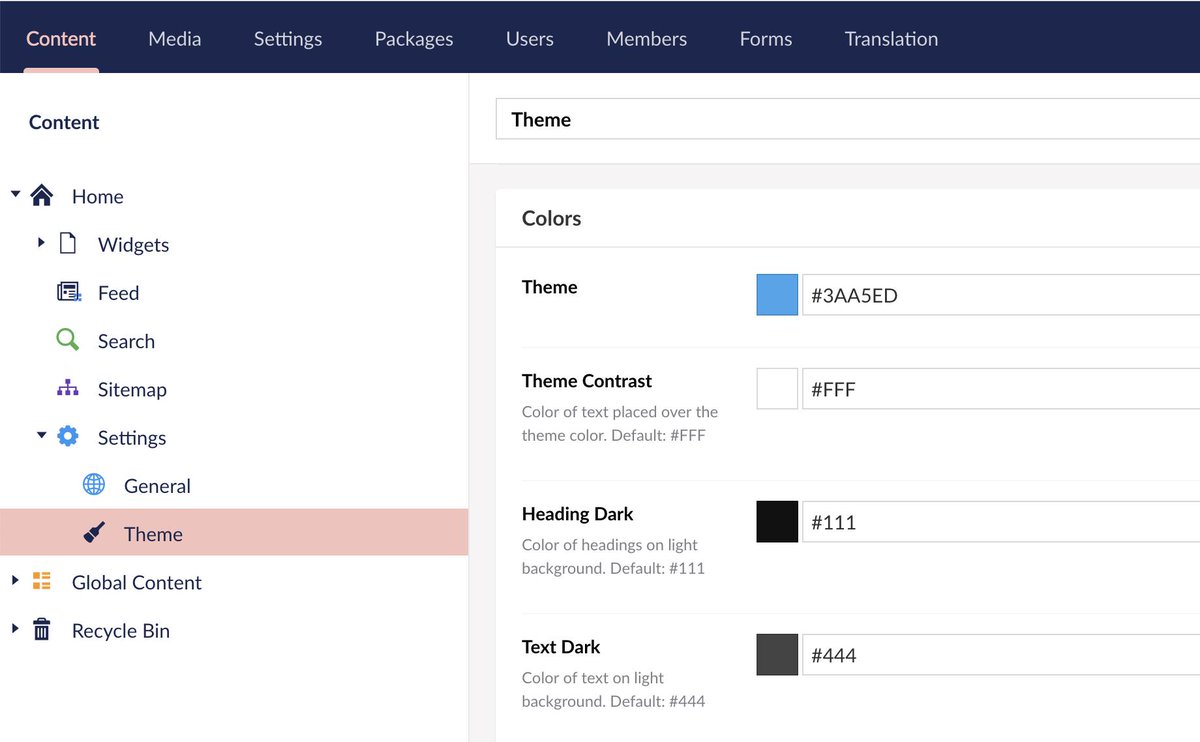Screen dimensions: 1200x742
Task: Expand the Widgets tree node
Action: tap(41, 242)
